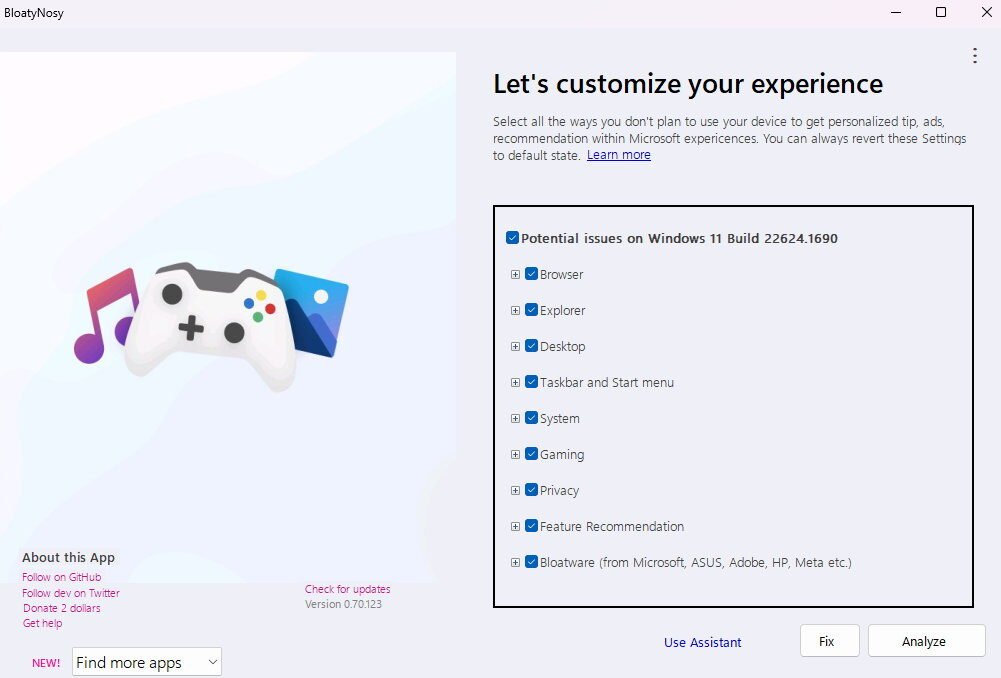1001x678 pixels.
Task: Click Check for updates link
Action: tap(347, 589)
